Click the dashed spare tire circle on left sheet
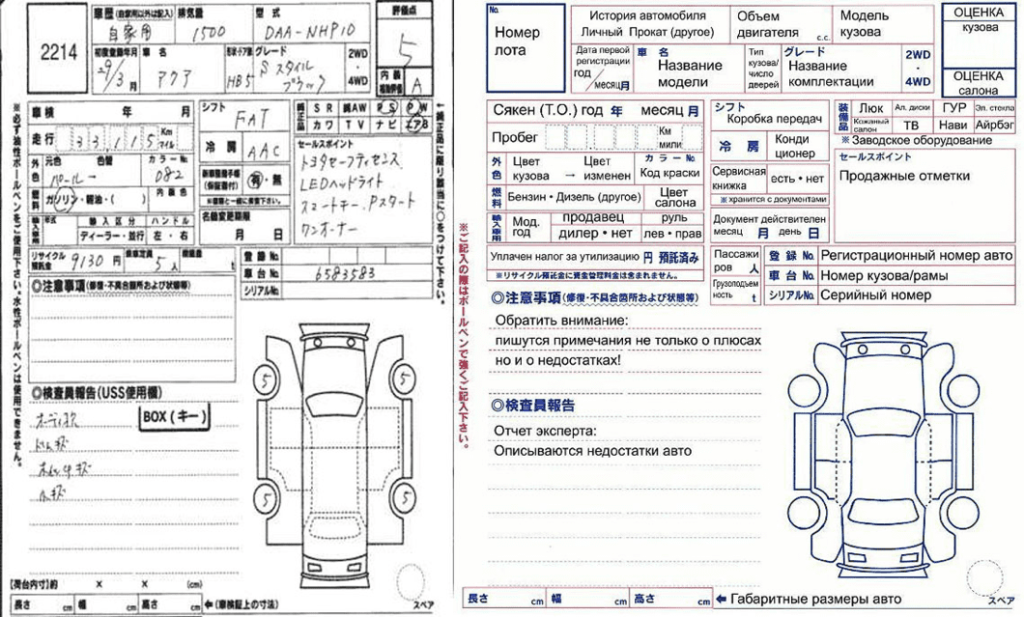1024x617 pixels. click(412, 581)
